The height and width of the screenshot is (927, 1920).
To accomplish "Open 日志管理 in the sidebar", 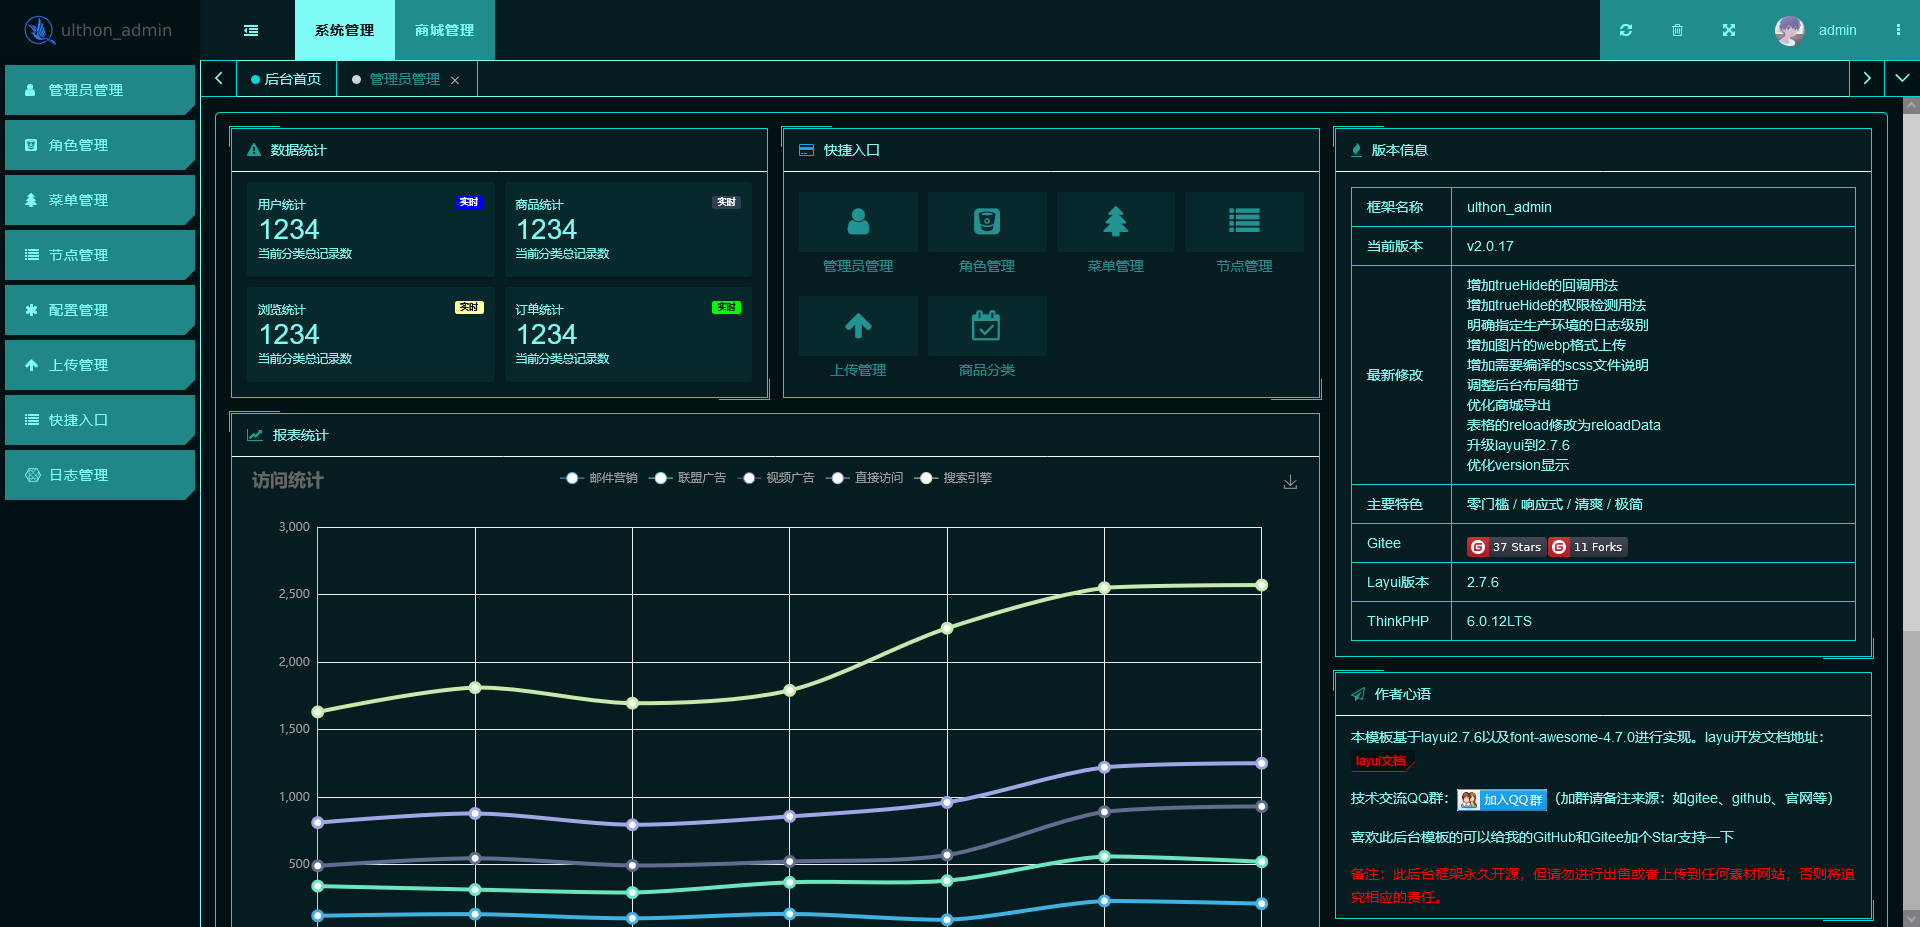I will pyautogui.click(x=100, y=475).
